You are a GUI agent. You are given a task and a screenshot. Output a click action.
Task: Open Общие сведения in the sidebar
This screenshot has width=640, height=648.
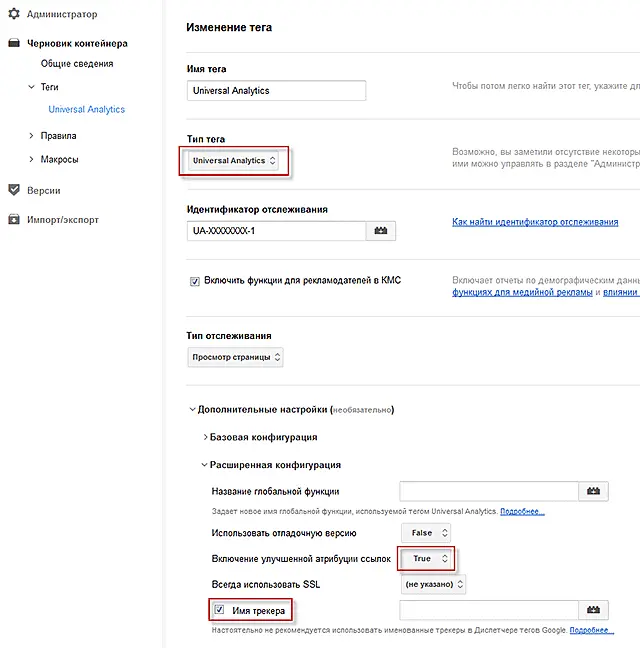(77, 64)
